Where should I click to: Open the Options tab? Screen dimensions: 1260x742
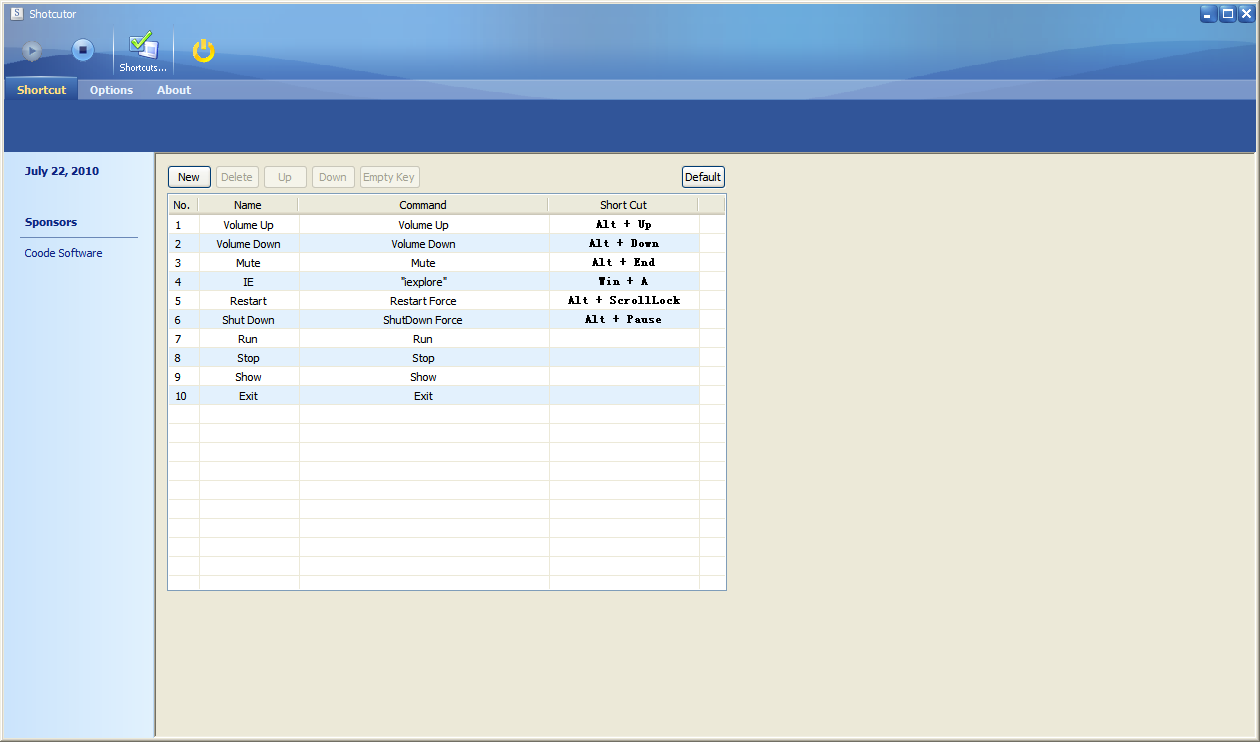[x=111, y=90]
